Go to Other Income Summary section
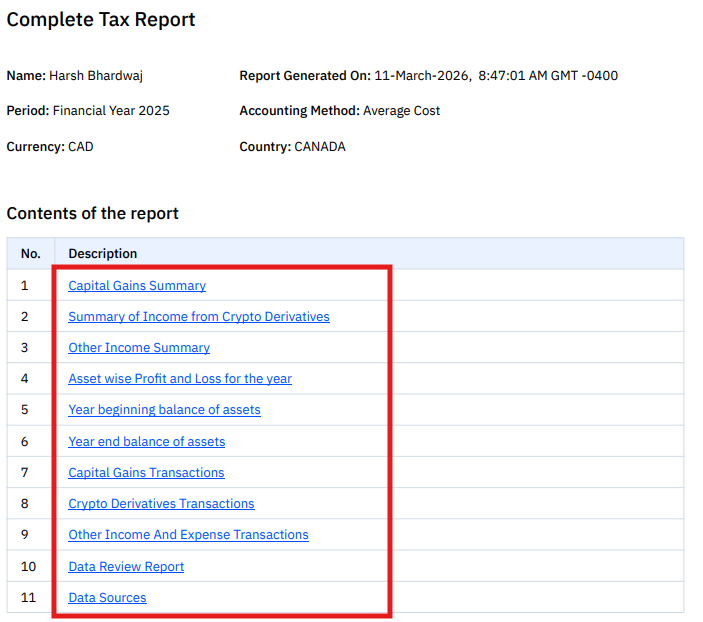This screenshot has height=622, width=703. coord(139,348)
